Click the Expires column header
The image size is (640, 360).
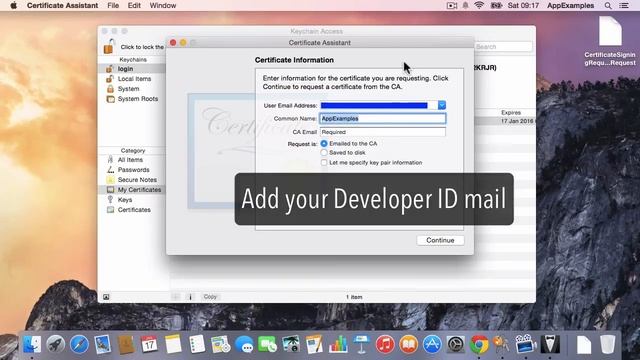tap(511, 112)
